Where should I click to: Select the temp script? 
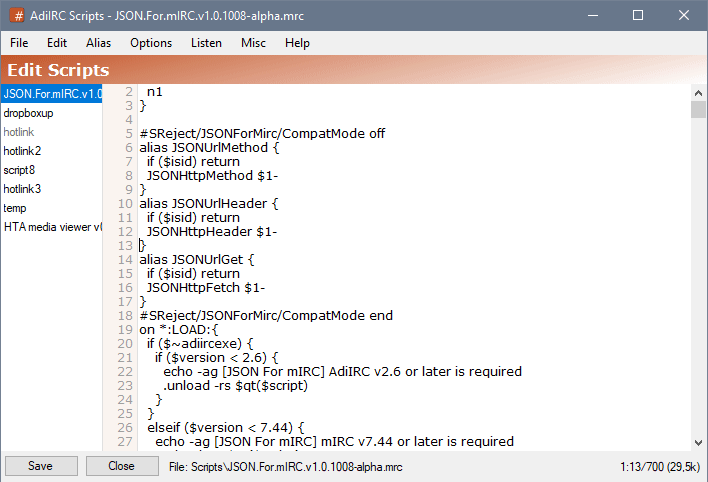pyautogui.click(x=15, y=208)
